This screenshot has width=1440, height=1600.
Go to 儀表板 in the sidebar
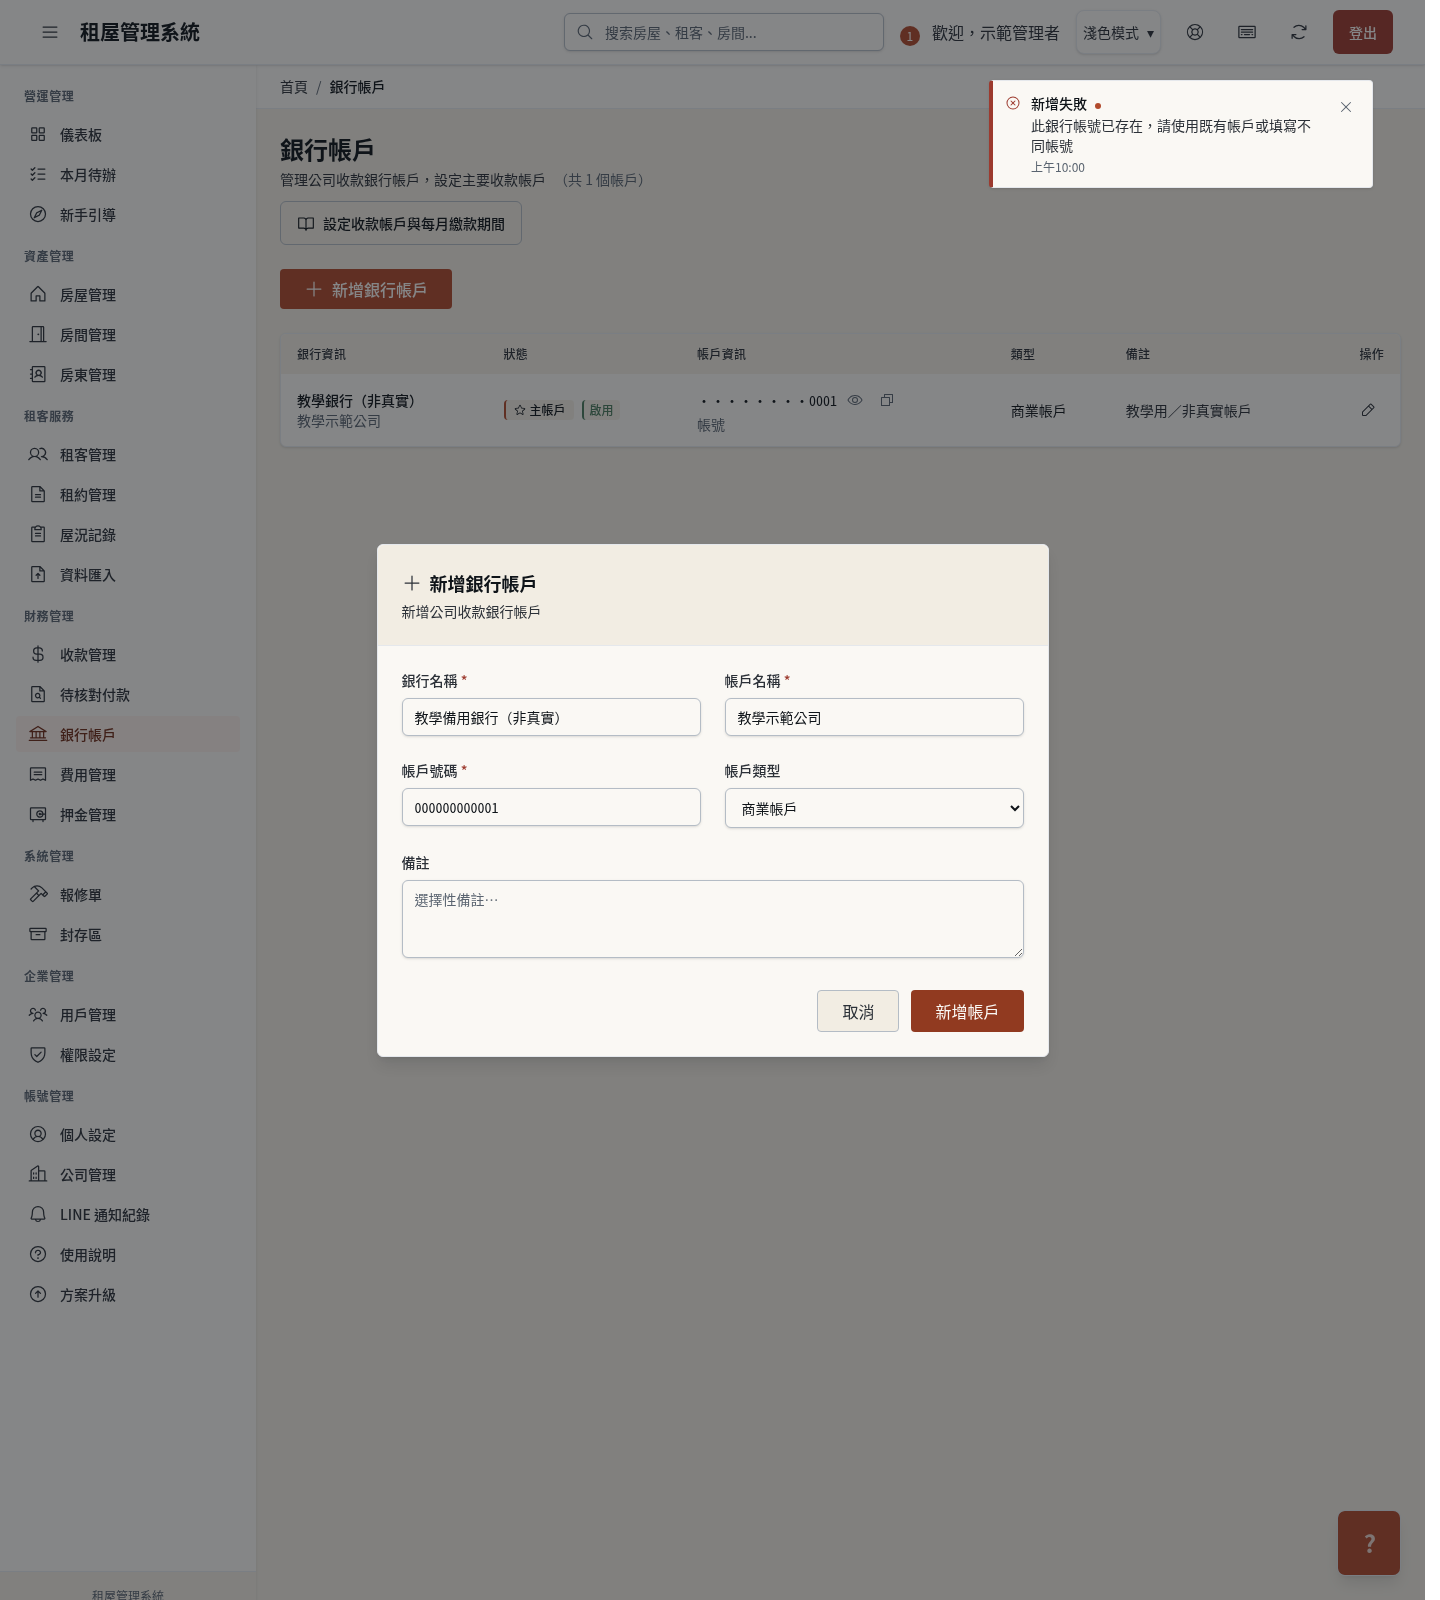pyautogui.click(x=128, y=135)
